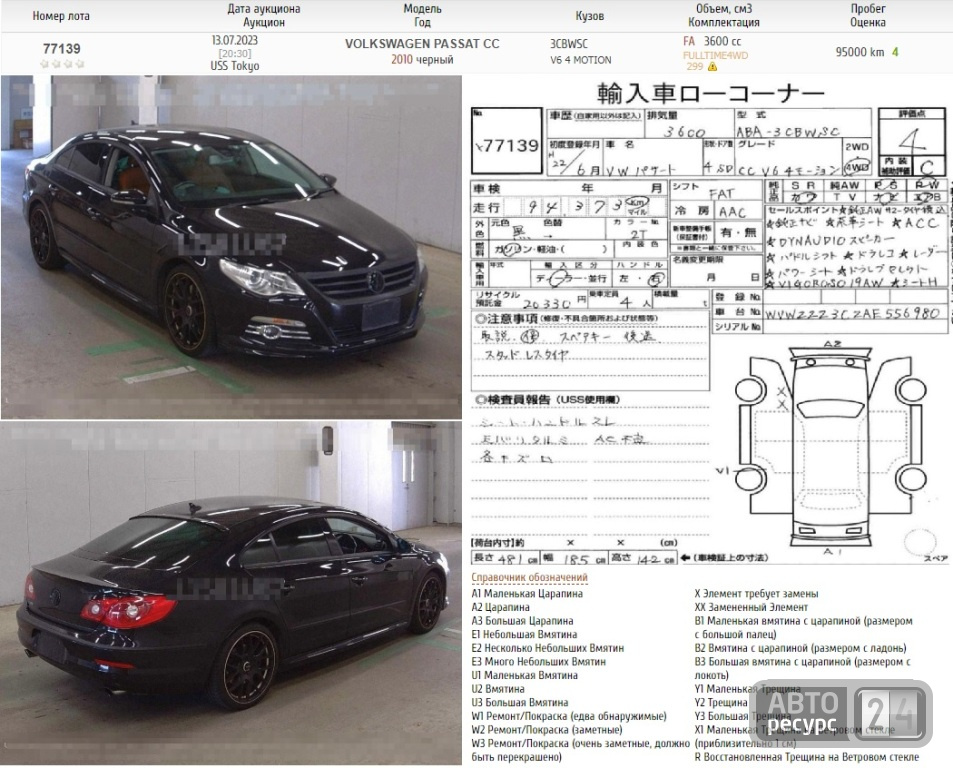Click the Модель Год column header
The image size is (953, 768).
pyautogui.click(x=422, y=15)
